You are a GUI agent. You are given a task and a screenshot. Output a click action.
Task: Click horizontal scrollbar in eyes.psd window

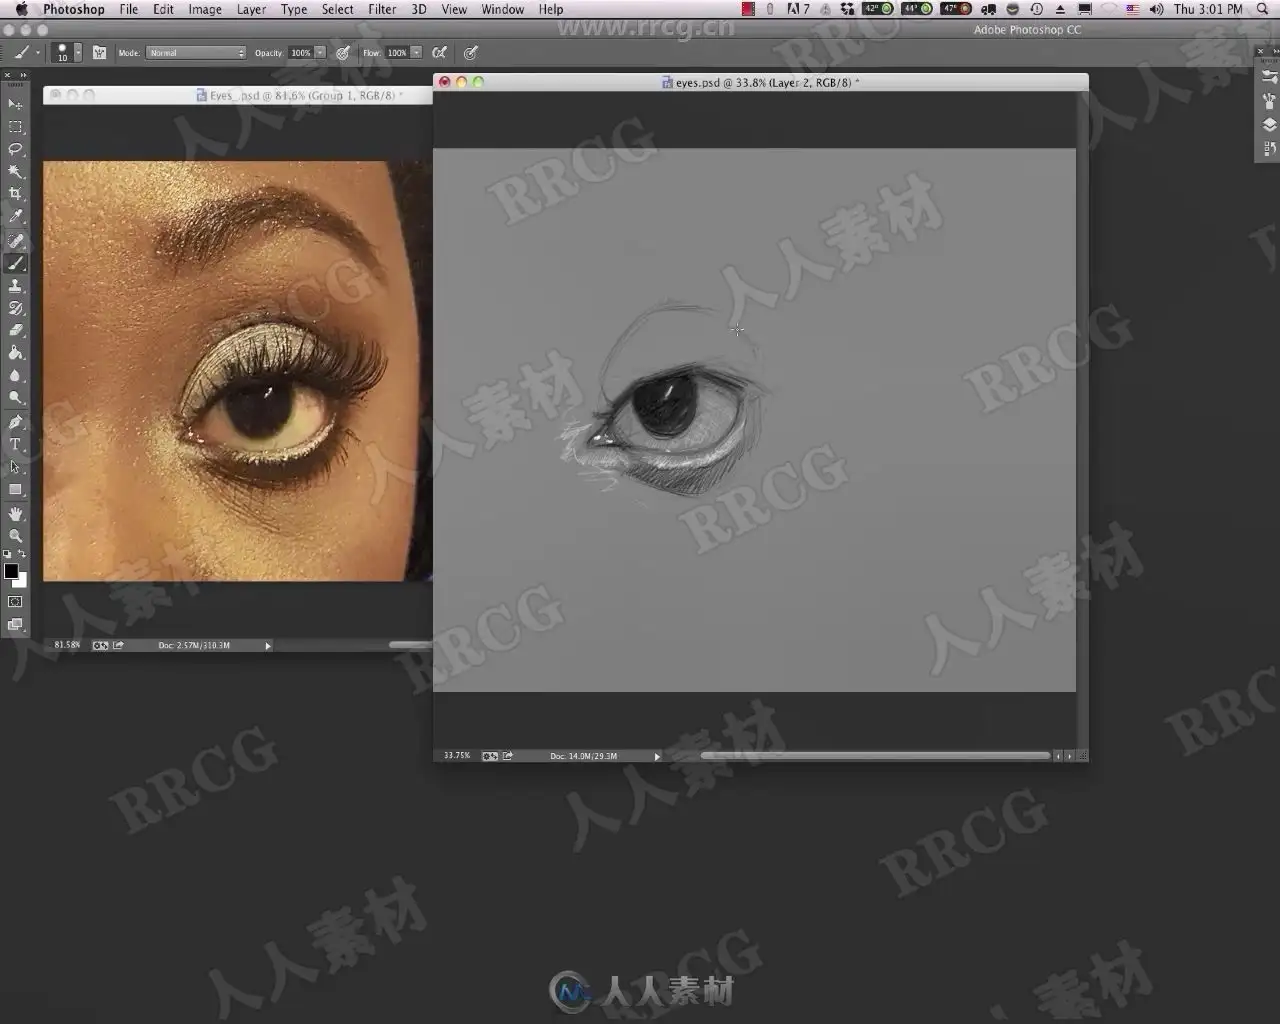(875, 756)
